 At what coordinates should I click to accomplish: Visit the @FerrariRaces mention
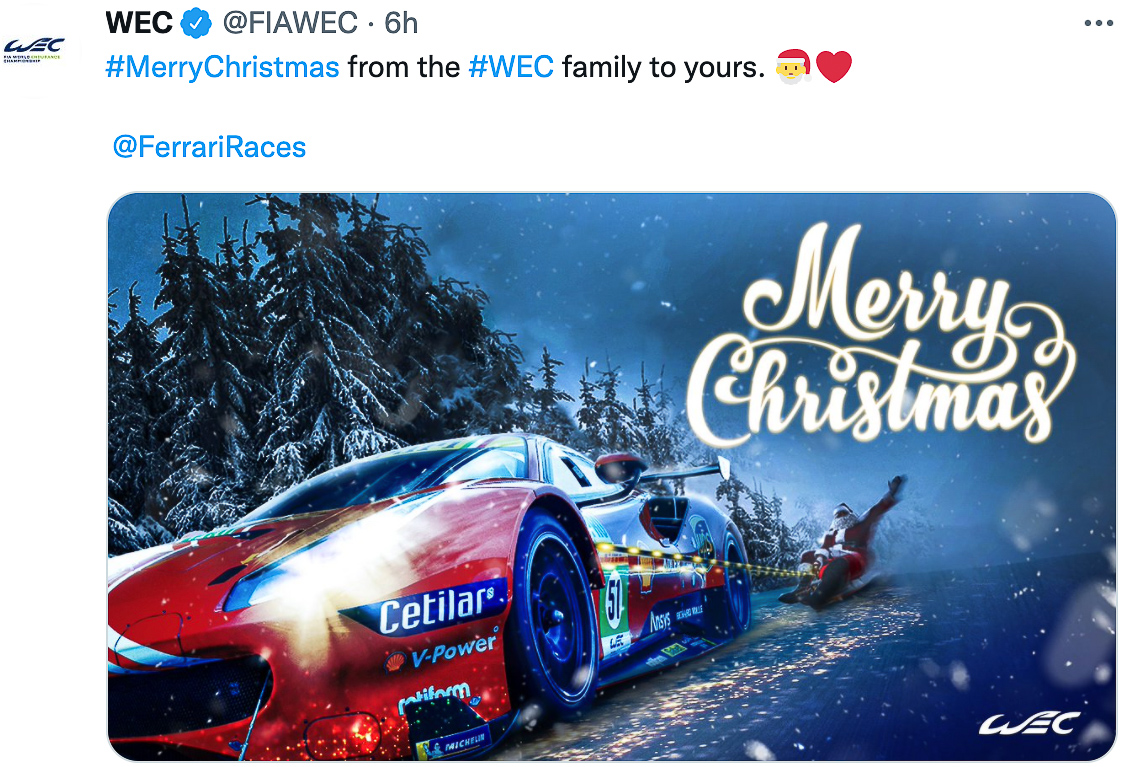pos(210,148)
